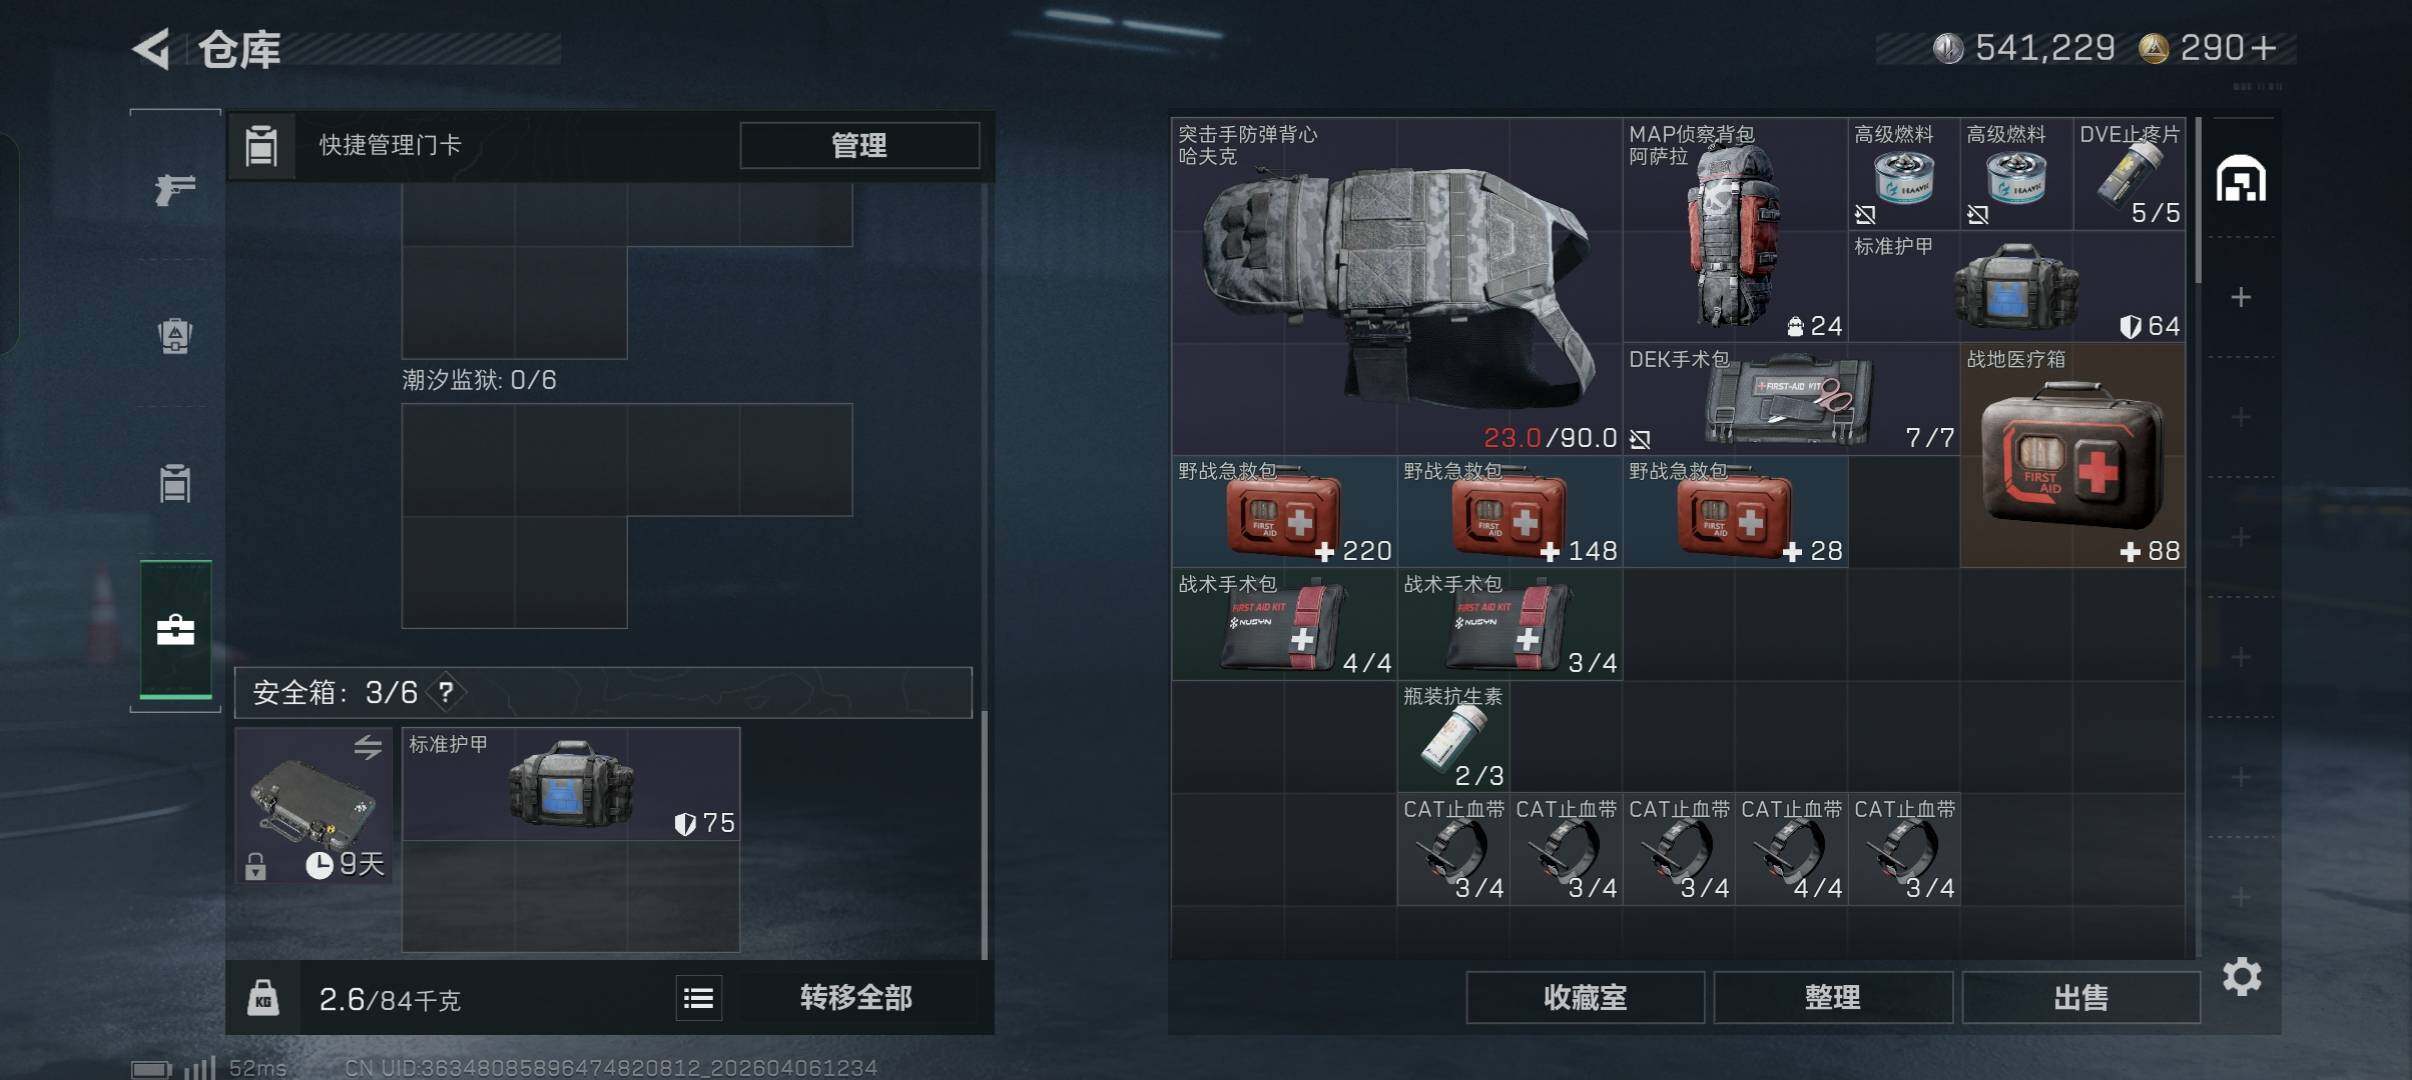Open the list view icon near 转移全部
The width and height of the screenshot is (2412, 1080).
click(x=698, y=997)
